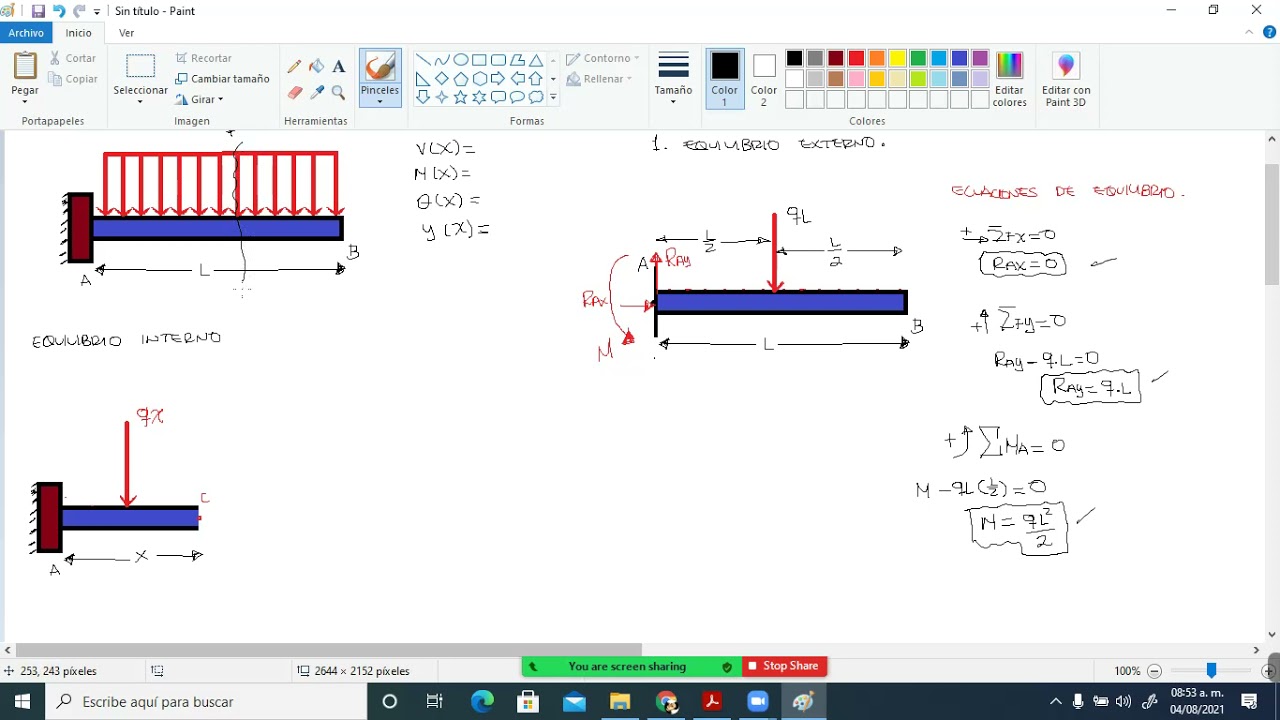Click the Windows search box
The height and width of the screenshot is (720, 1280).
click(207, 702)
